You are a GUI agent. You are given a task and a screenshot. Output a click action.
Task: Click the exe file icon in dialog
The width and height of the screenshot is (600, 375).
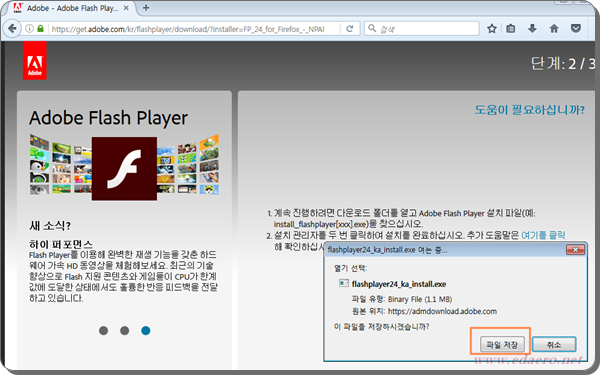[343, 283]
